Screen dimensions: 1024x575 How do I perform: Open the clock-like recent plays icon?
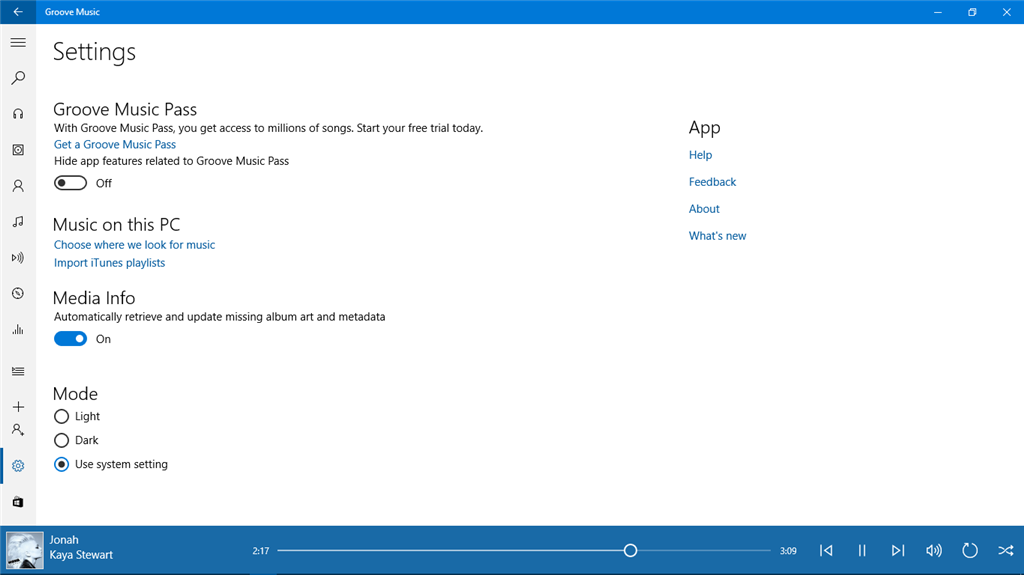18,293
